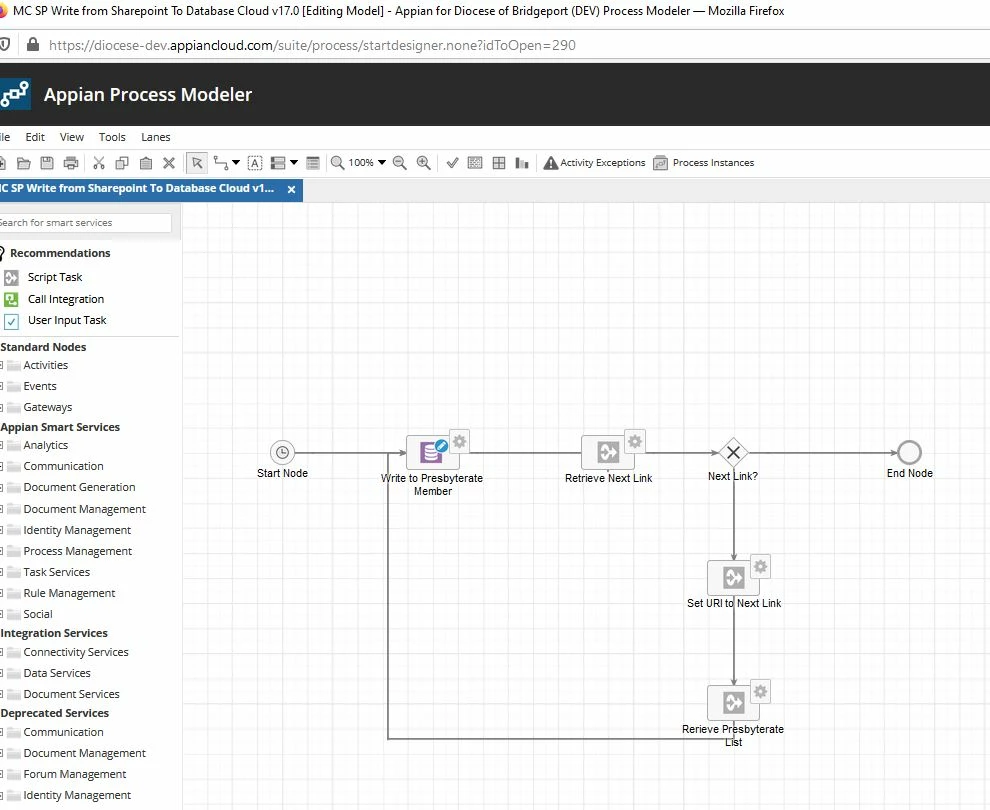990x810 pixels.
Task: Copy the selected node
Action: pos(122,164)
